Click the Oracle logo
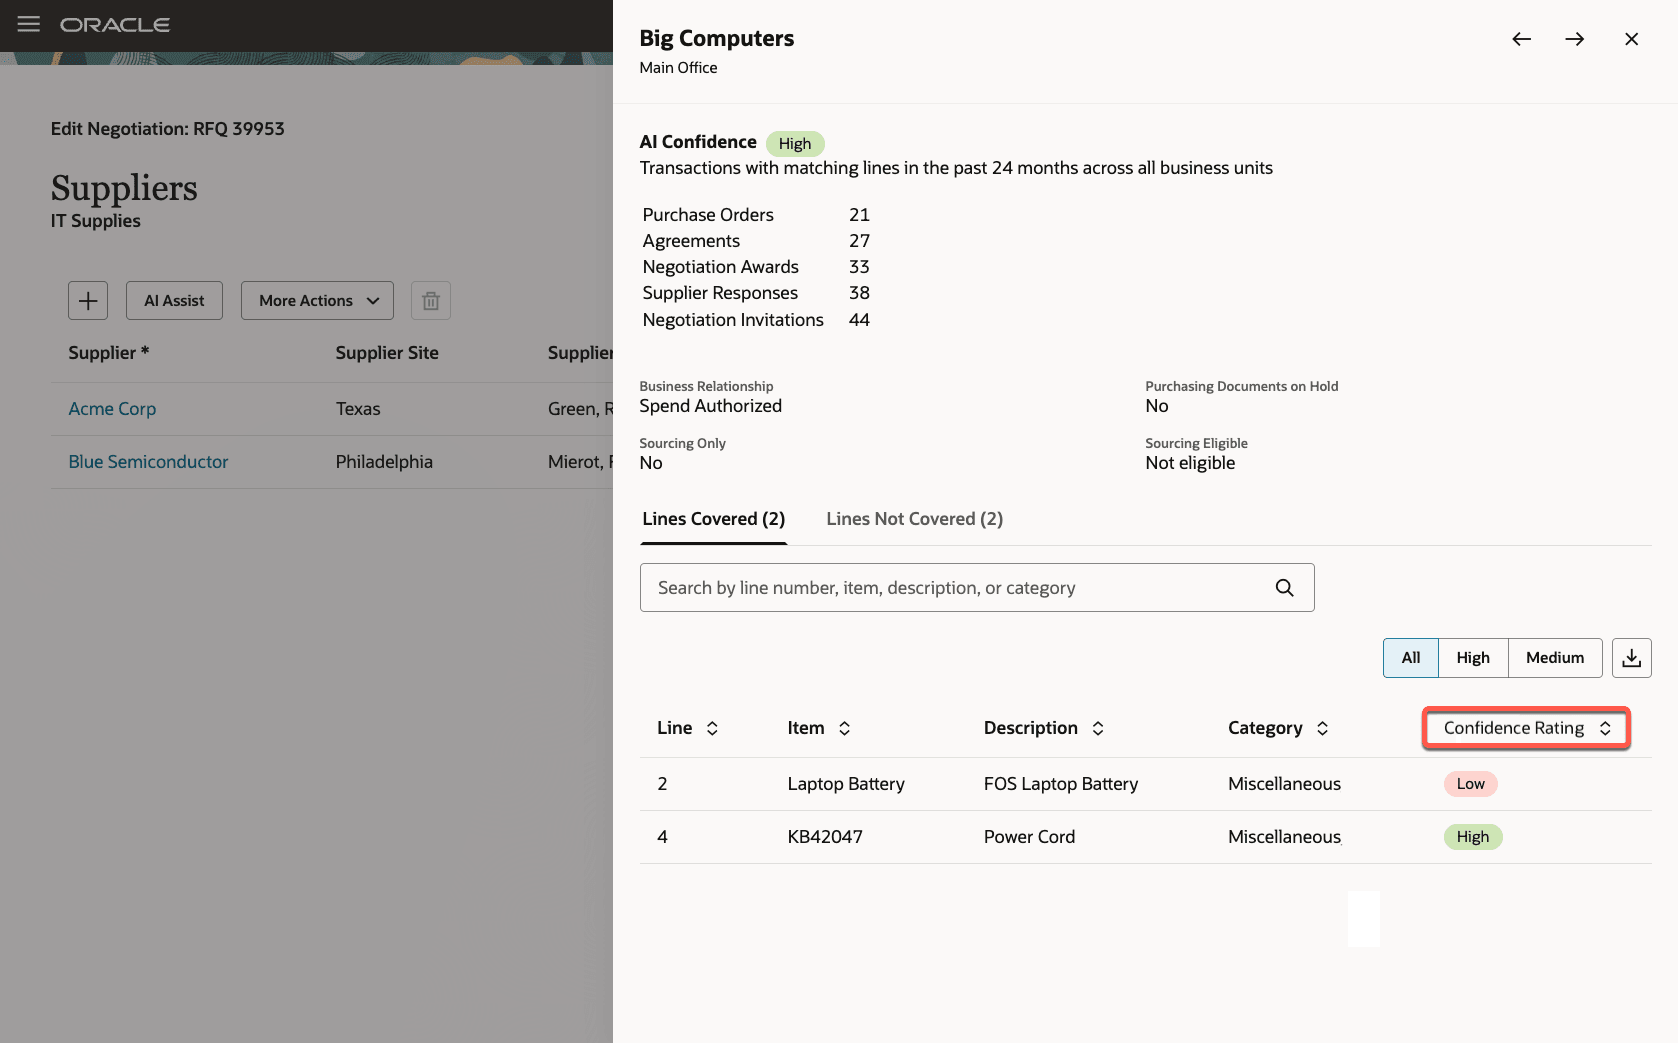 (114, 24)
